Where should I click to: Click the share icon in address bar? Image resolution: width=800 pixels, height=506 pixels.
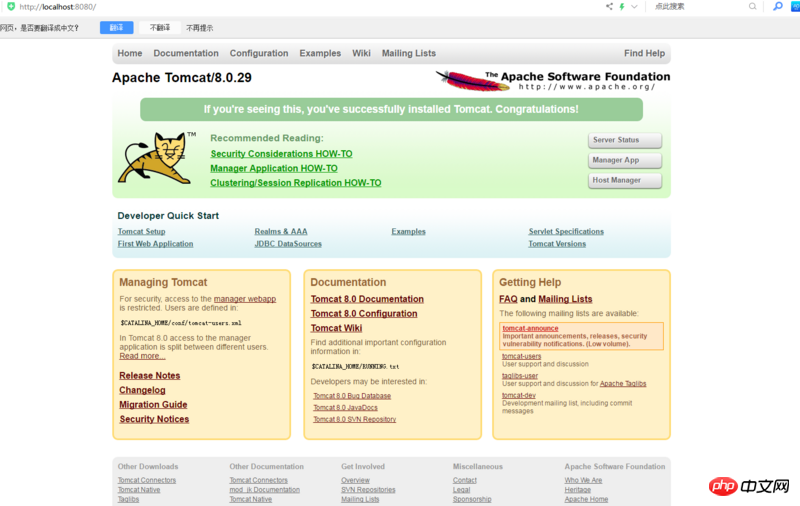(x=609, y=7)
